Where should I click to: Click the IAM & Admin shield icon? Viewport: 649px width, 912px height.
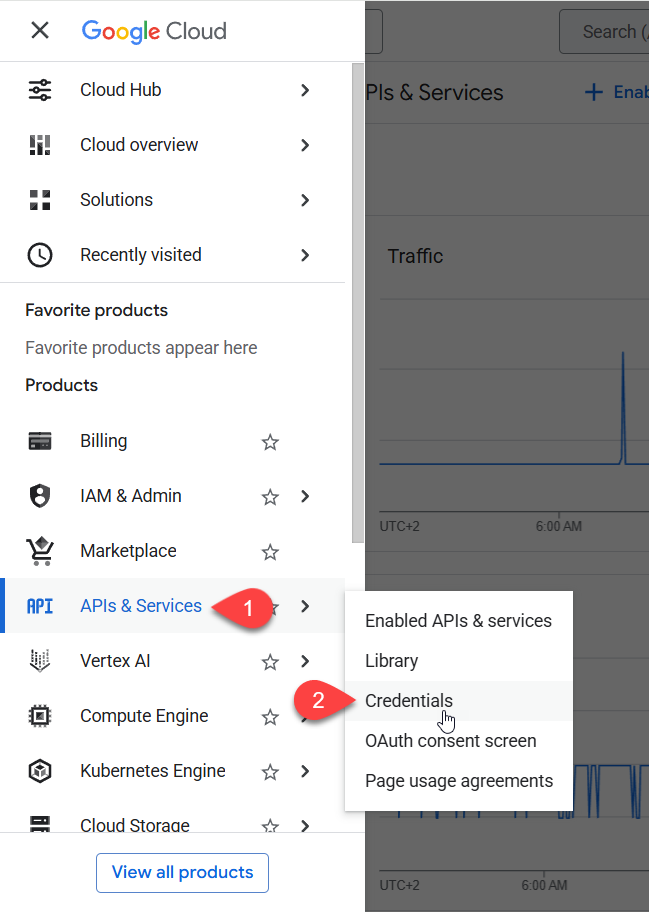point(40,496)
